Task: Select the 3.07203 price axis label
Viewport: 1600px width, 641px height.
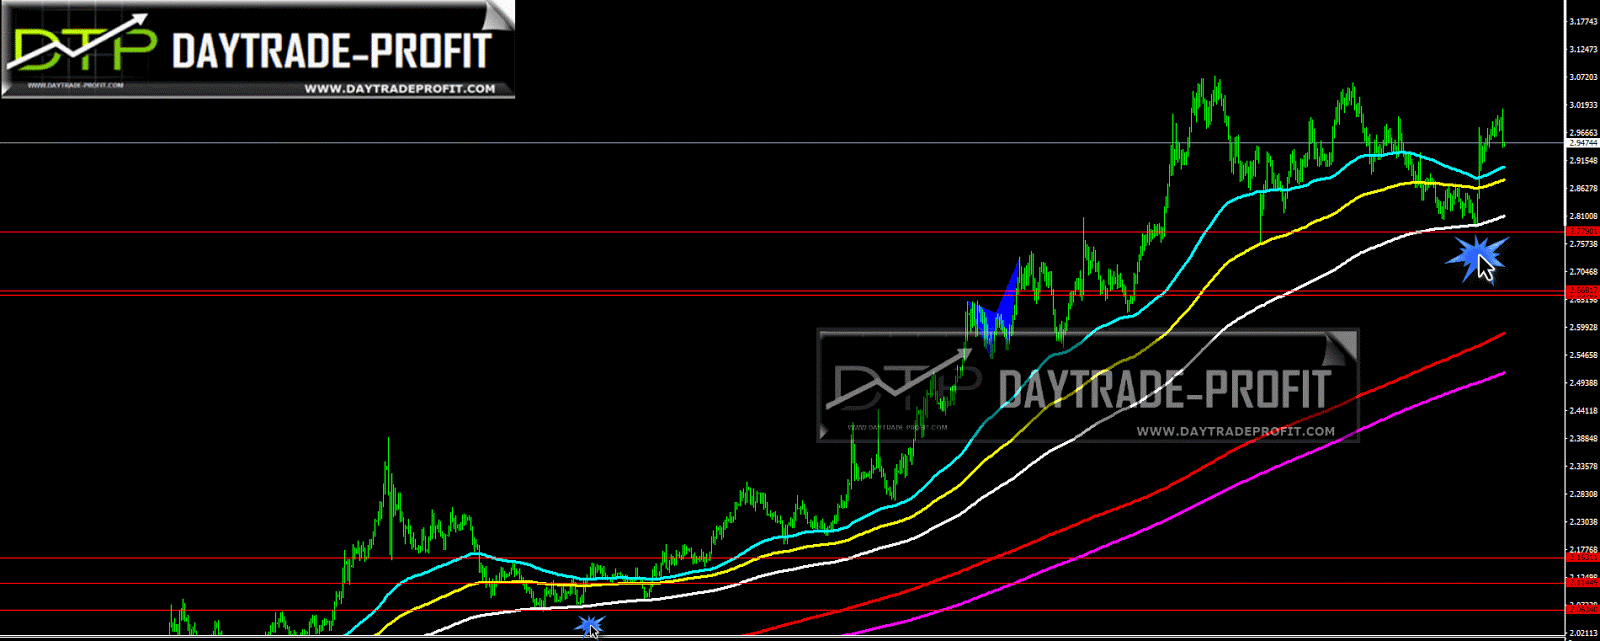Action: click(x=1583, y=77)
